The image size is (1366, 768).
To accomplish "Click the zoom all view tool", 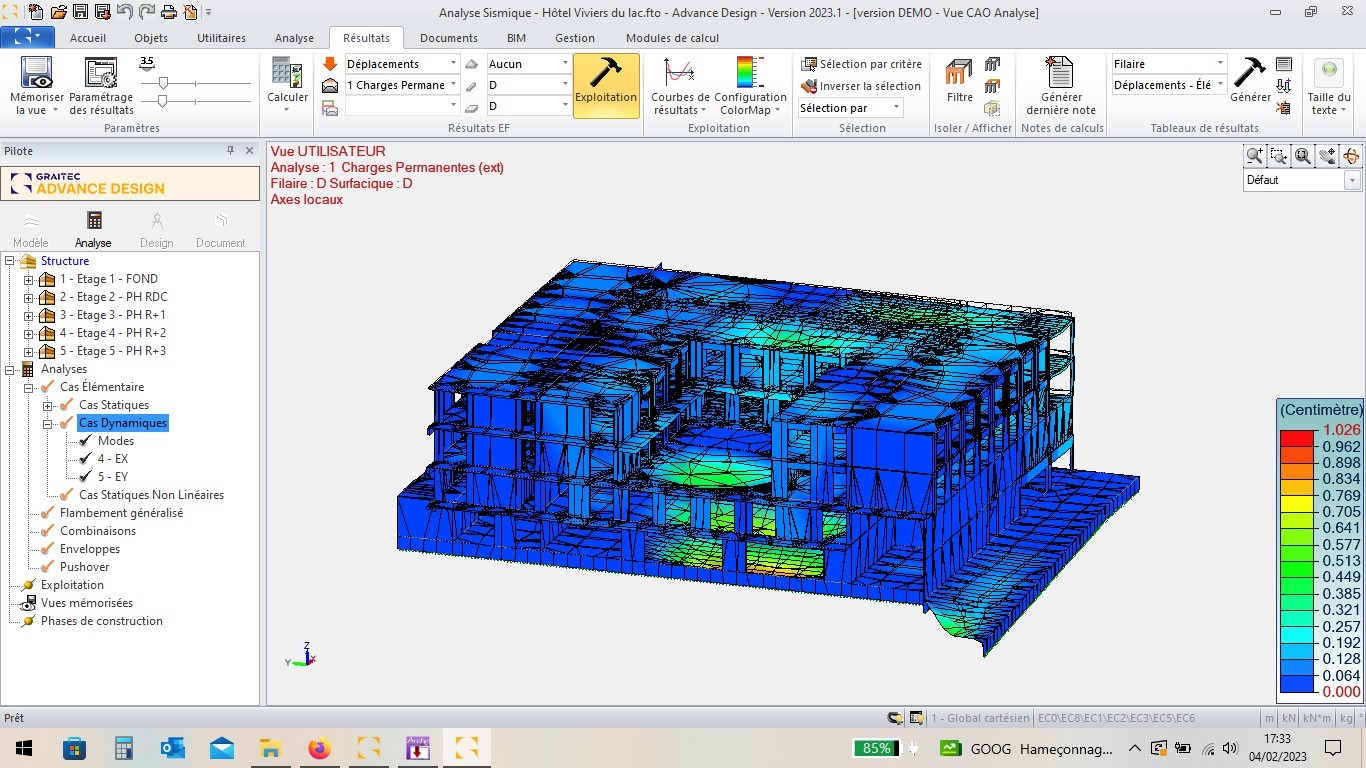I will click(1303, 155).
